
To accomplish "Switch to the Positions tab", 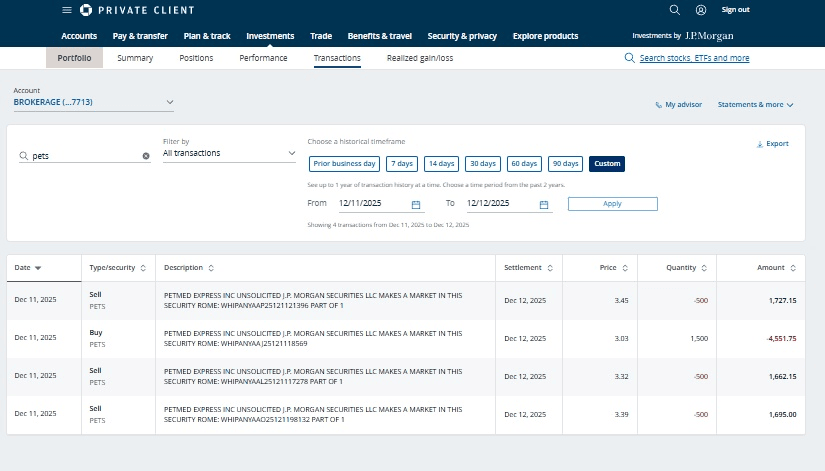I will (x=196, y=58).
